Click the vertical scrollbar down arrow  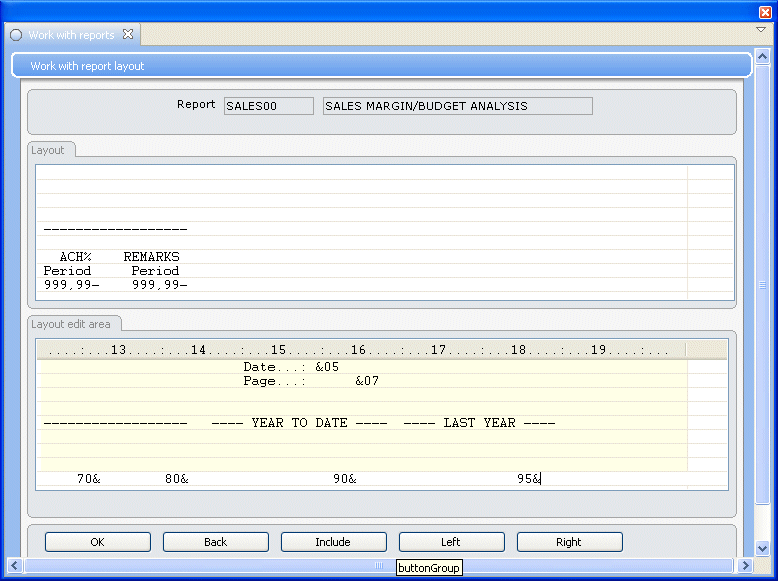pos(762,549)
